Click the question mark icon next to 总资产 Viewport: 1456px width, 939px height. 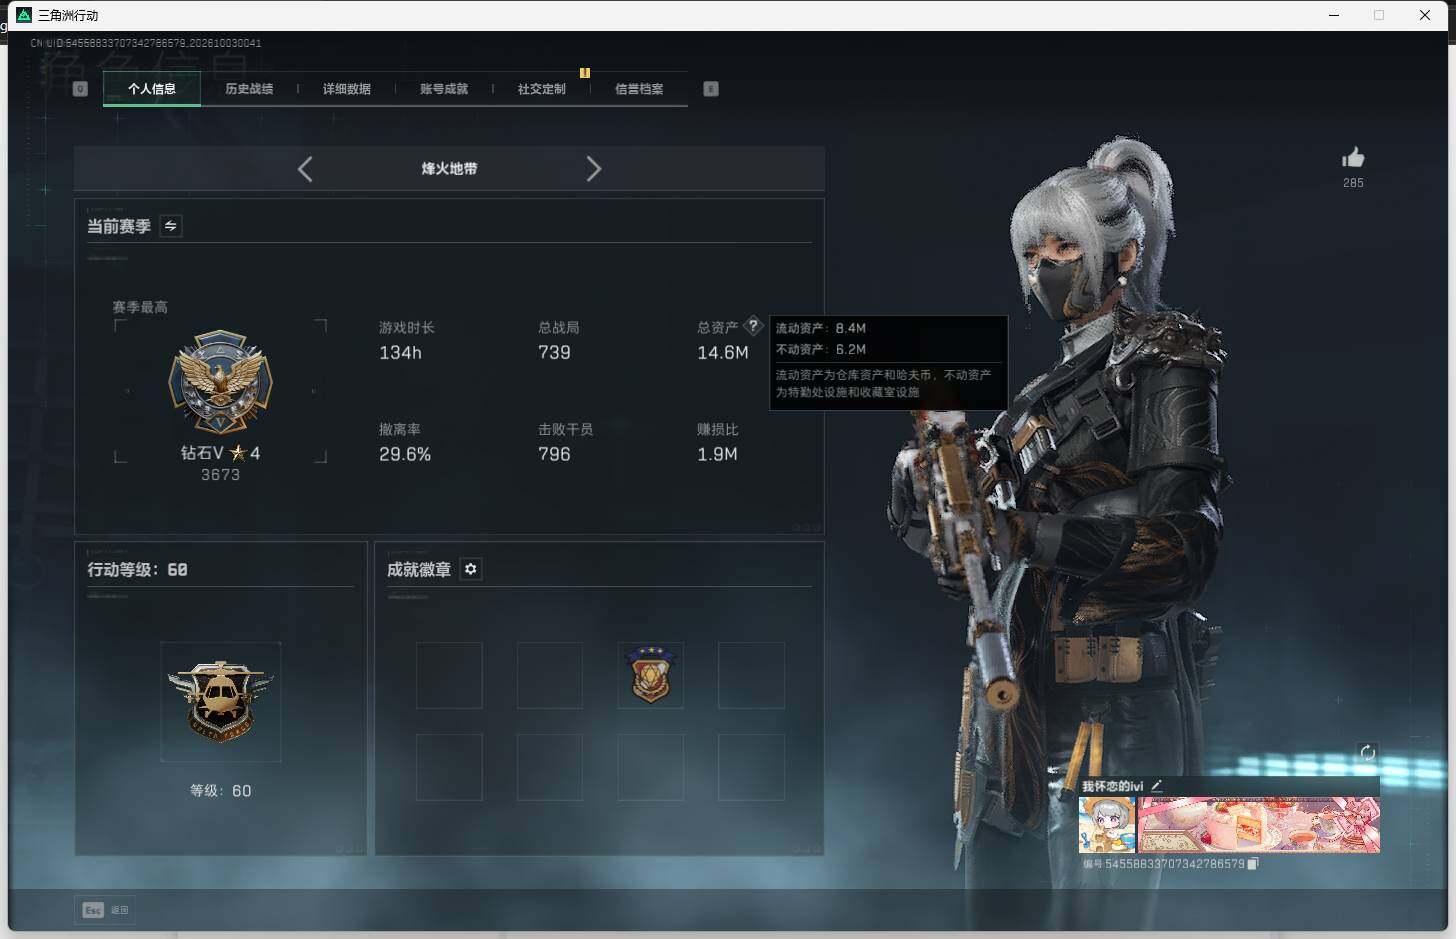[753, 326]
